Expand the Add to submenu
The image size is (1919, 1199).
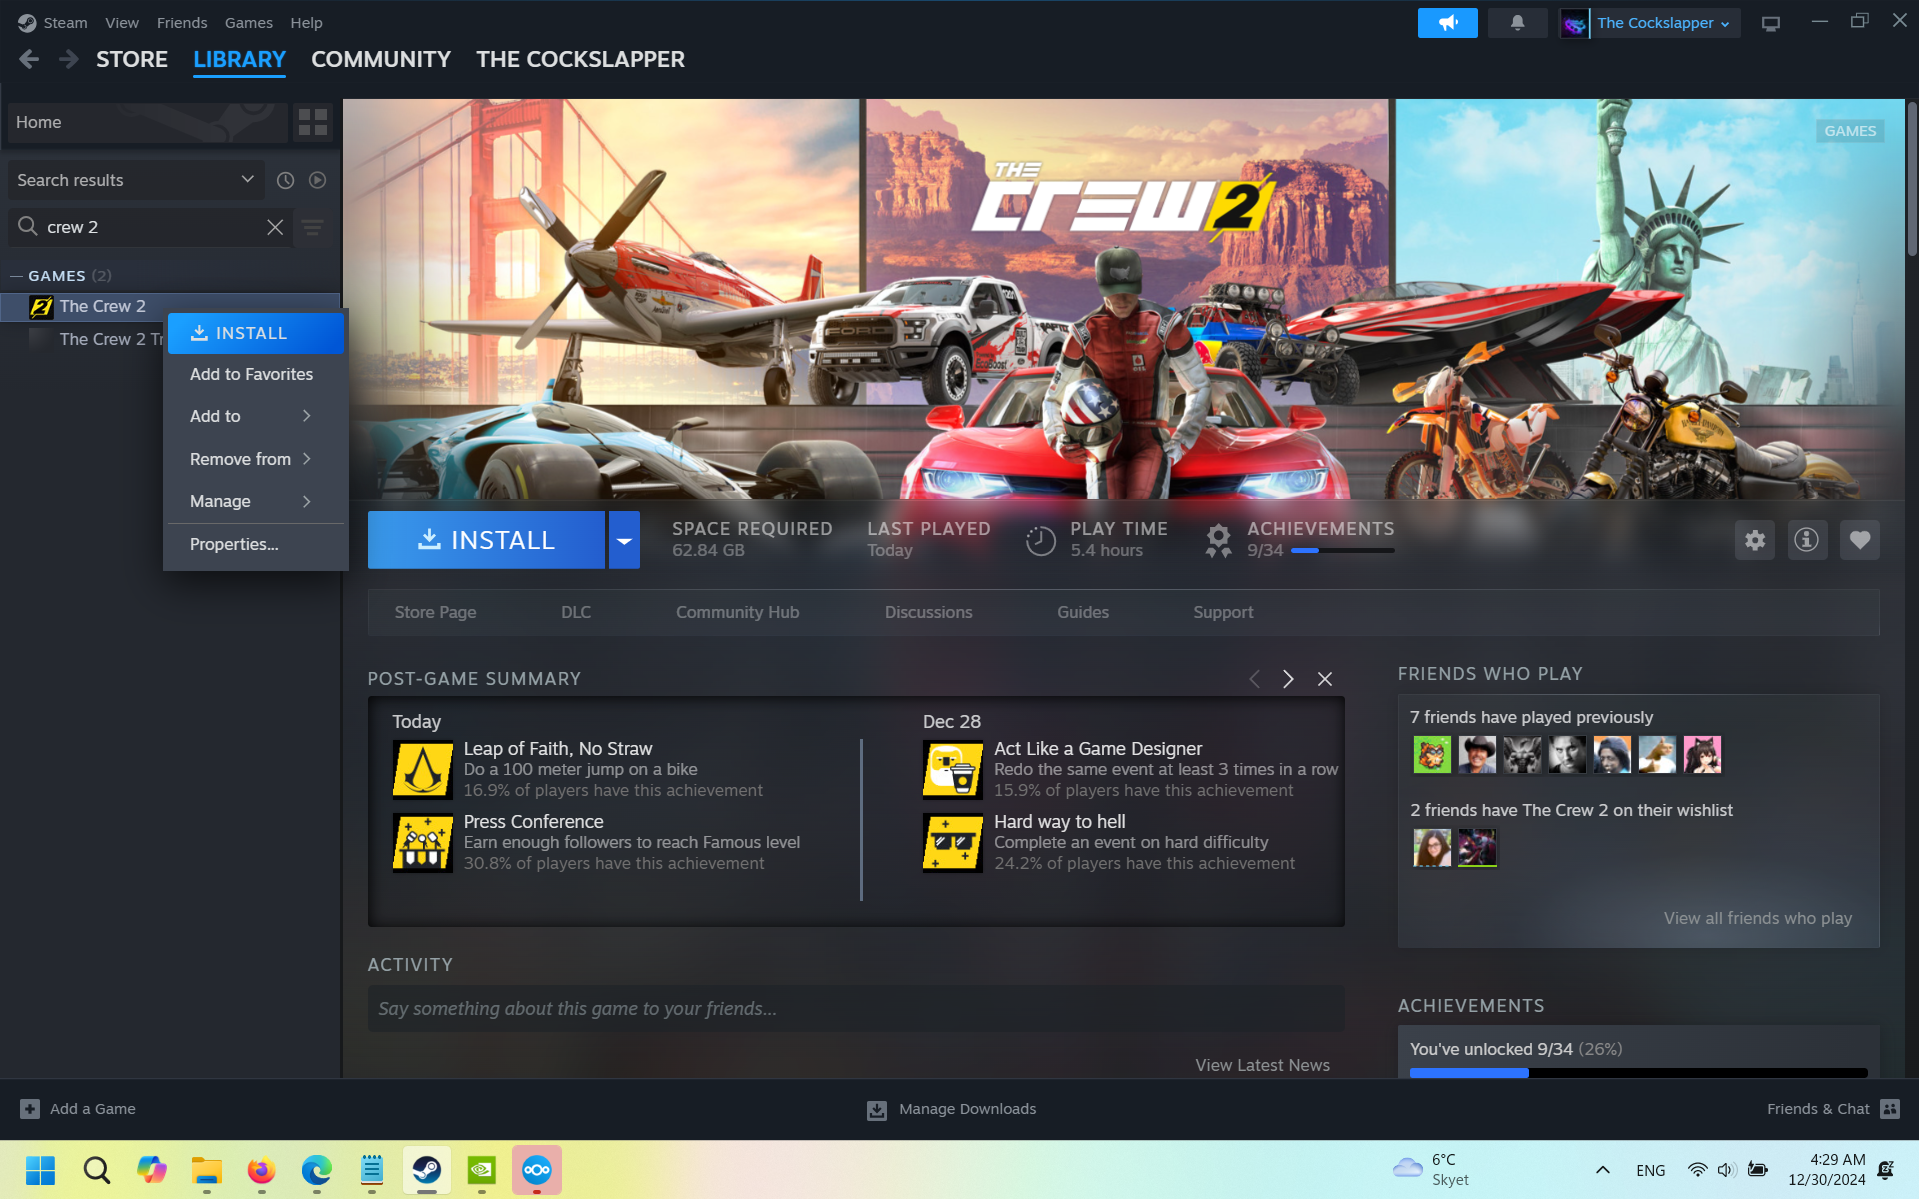tap(256, 416)
